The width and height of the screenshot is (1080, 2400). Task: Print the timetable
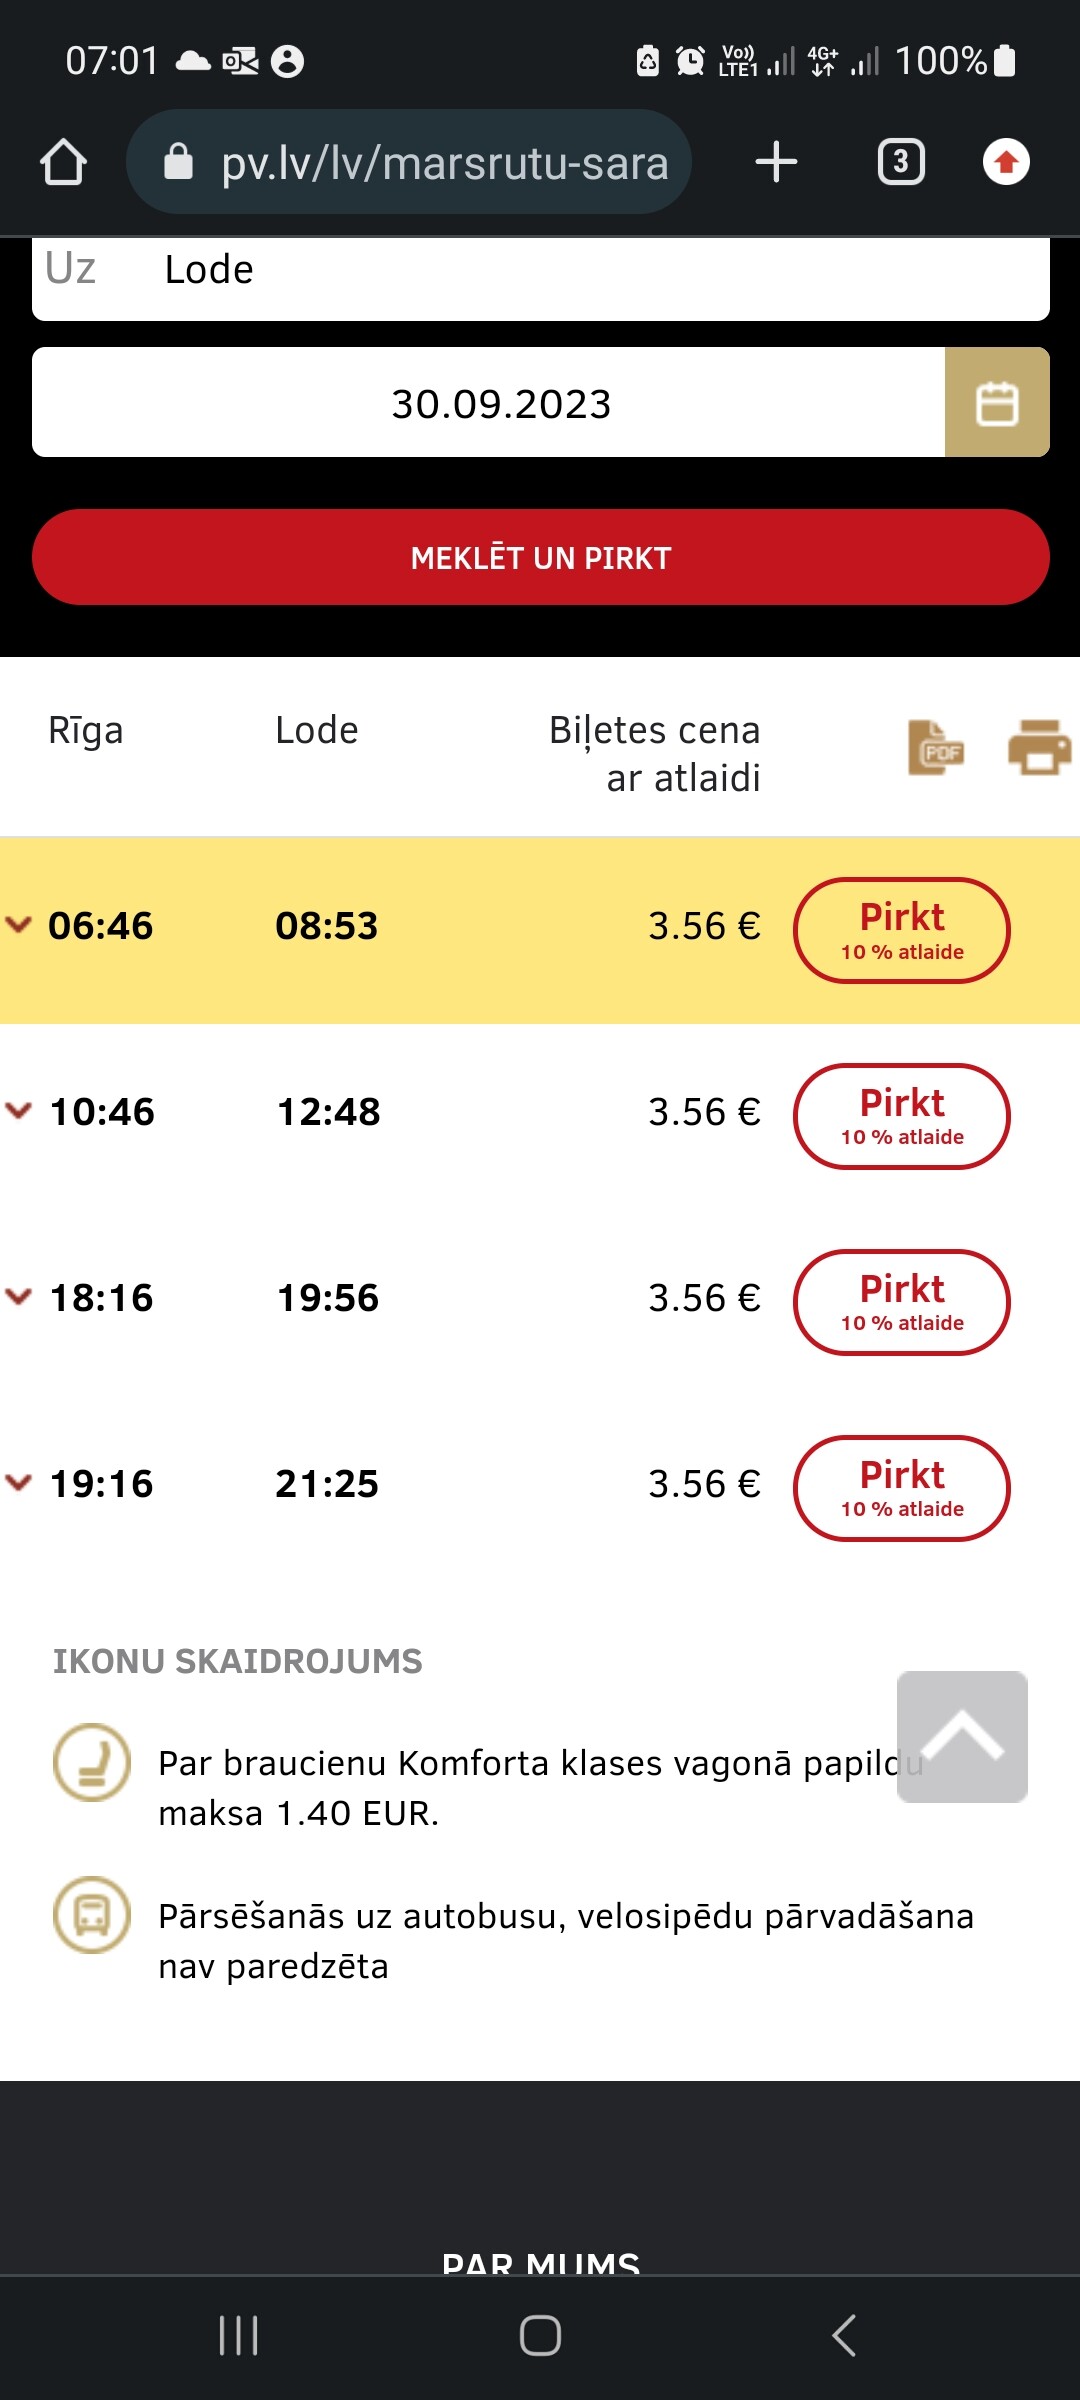pyautogui.click(x=1039, y=748)
